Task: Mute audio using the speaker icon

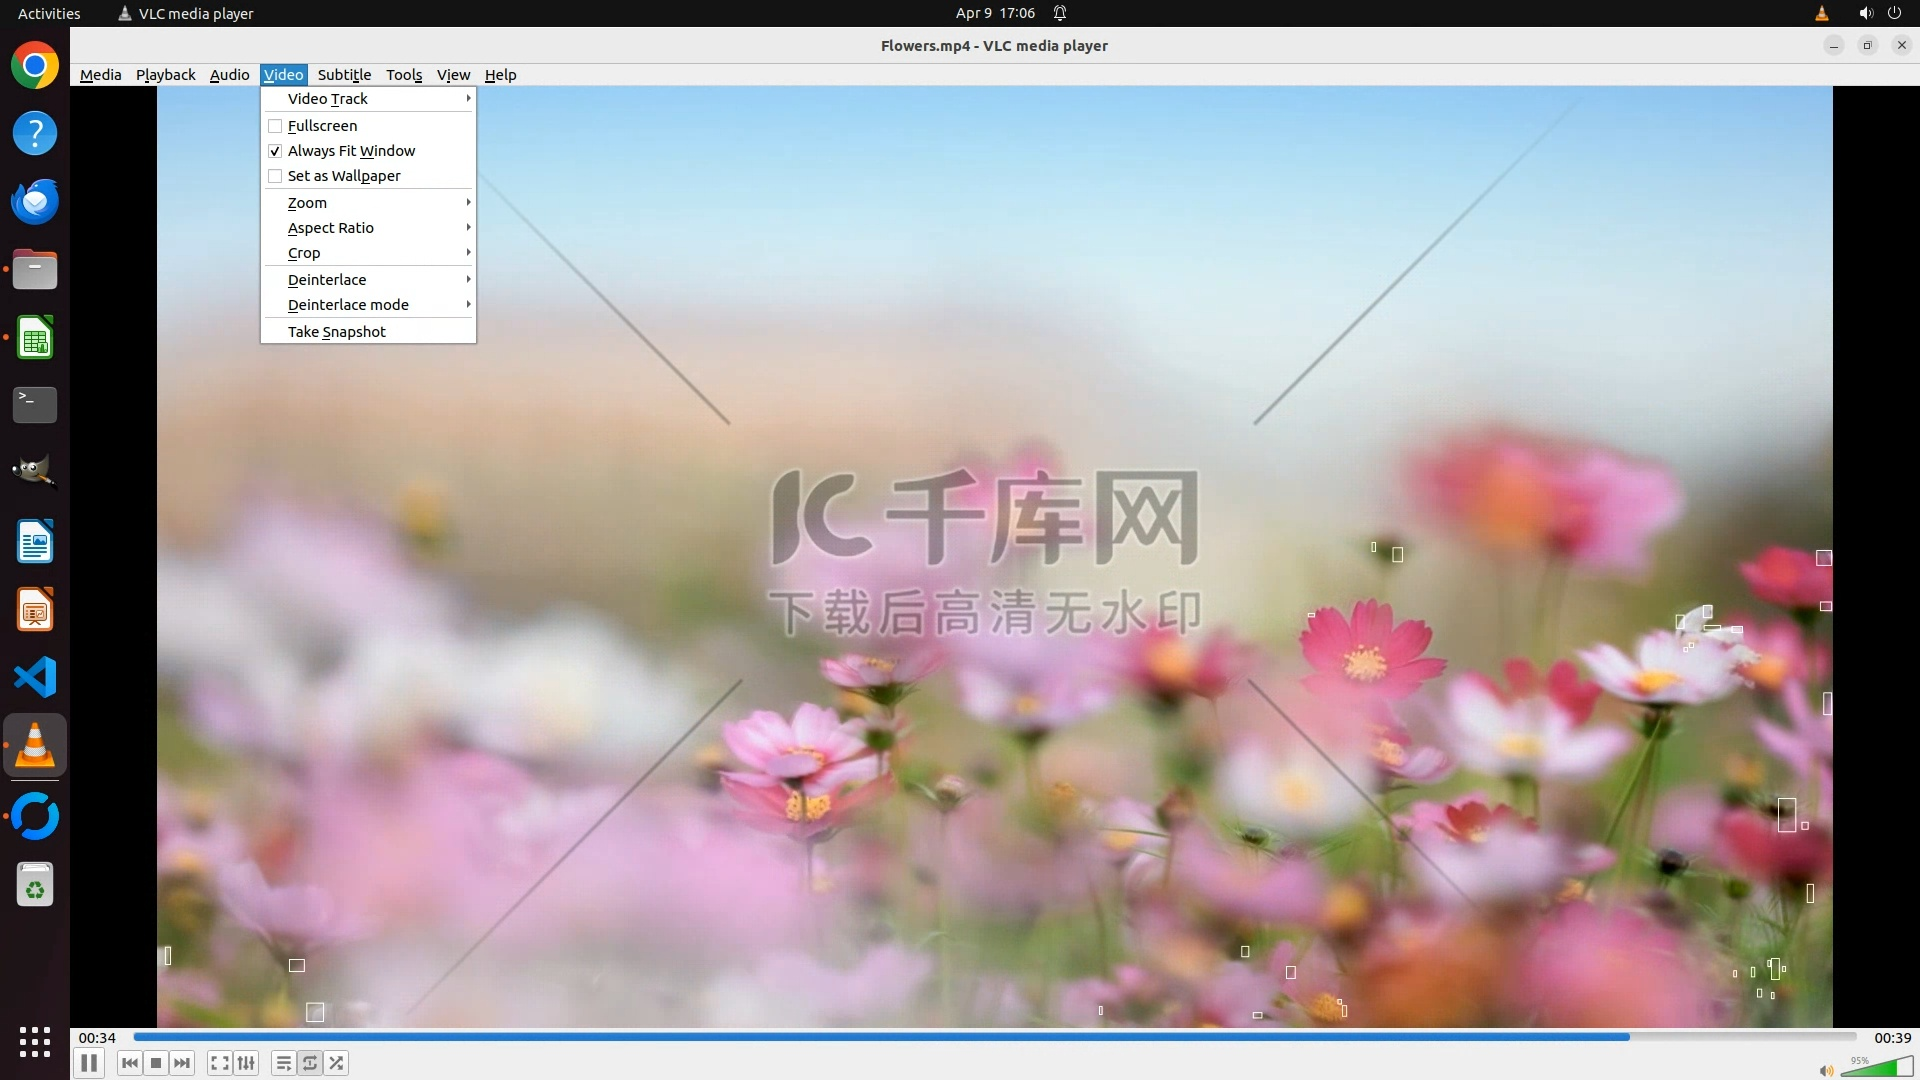Action: 1826,1071
